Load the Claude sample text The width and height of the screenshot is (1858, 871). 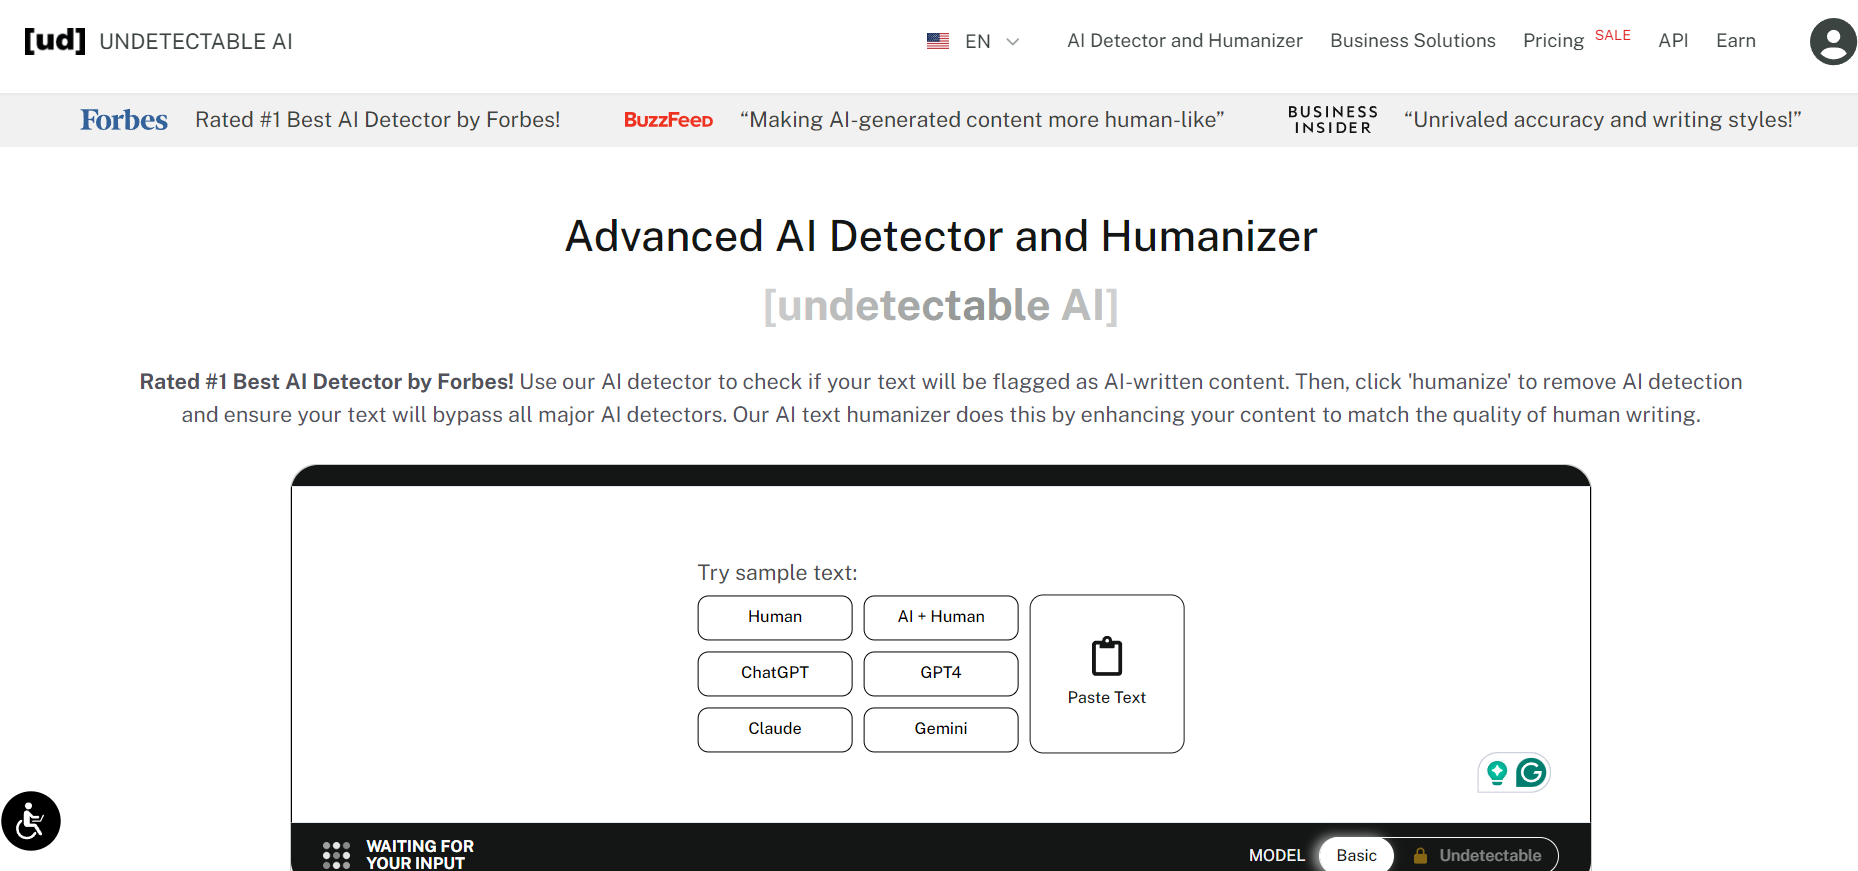[x=775, y=729]
